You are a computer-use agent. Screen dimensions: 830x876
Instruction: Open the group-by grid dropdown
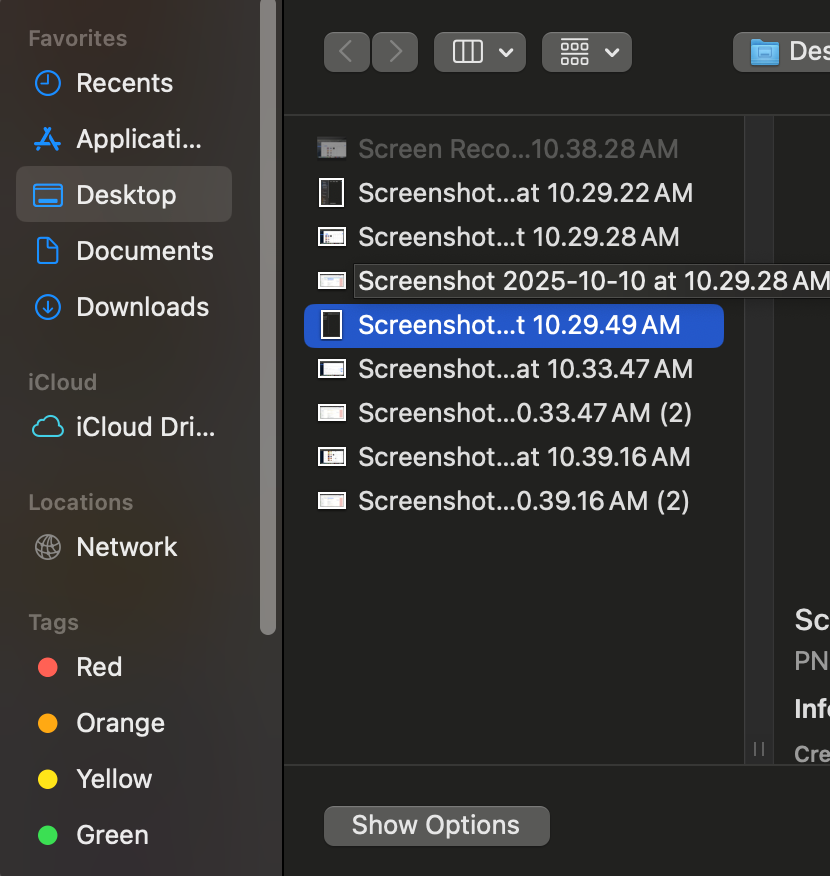pyautogui.click(x=587, y=52)
